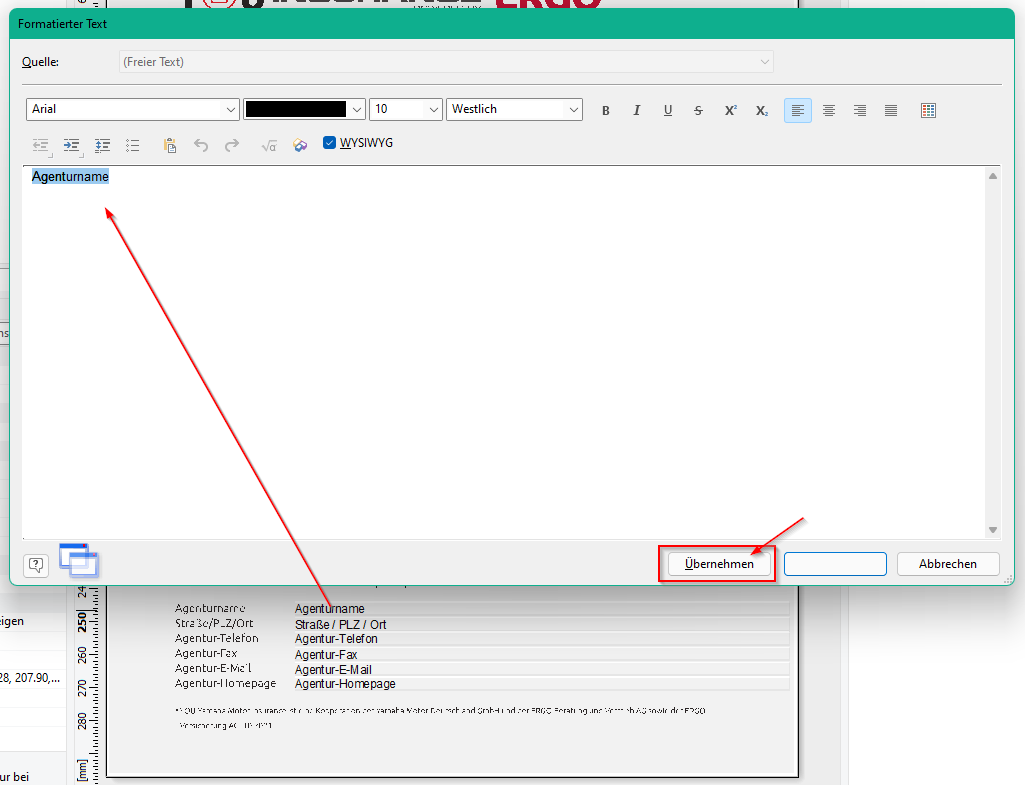Justify the text alignment
Screen dimensions: 1025x785
tap(890, 110)
